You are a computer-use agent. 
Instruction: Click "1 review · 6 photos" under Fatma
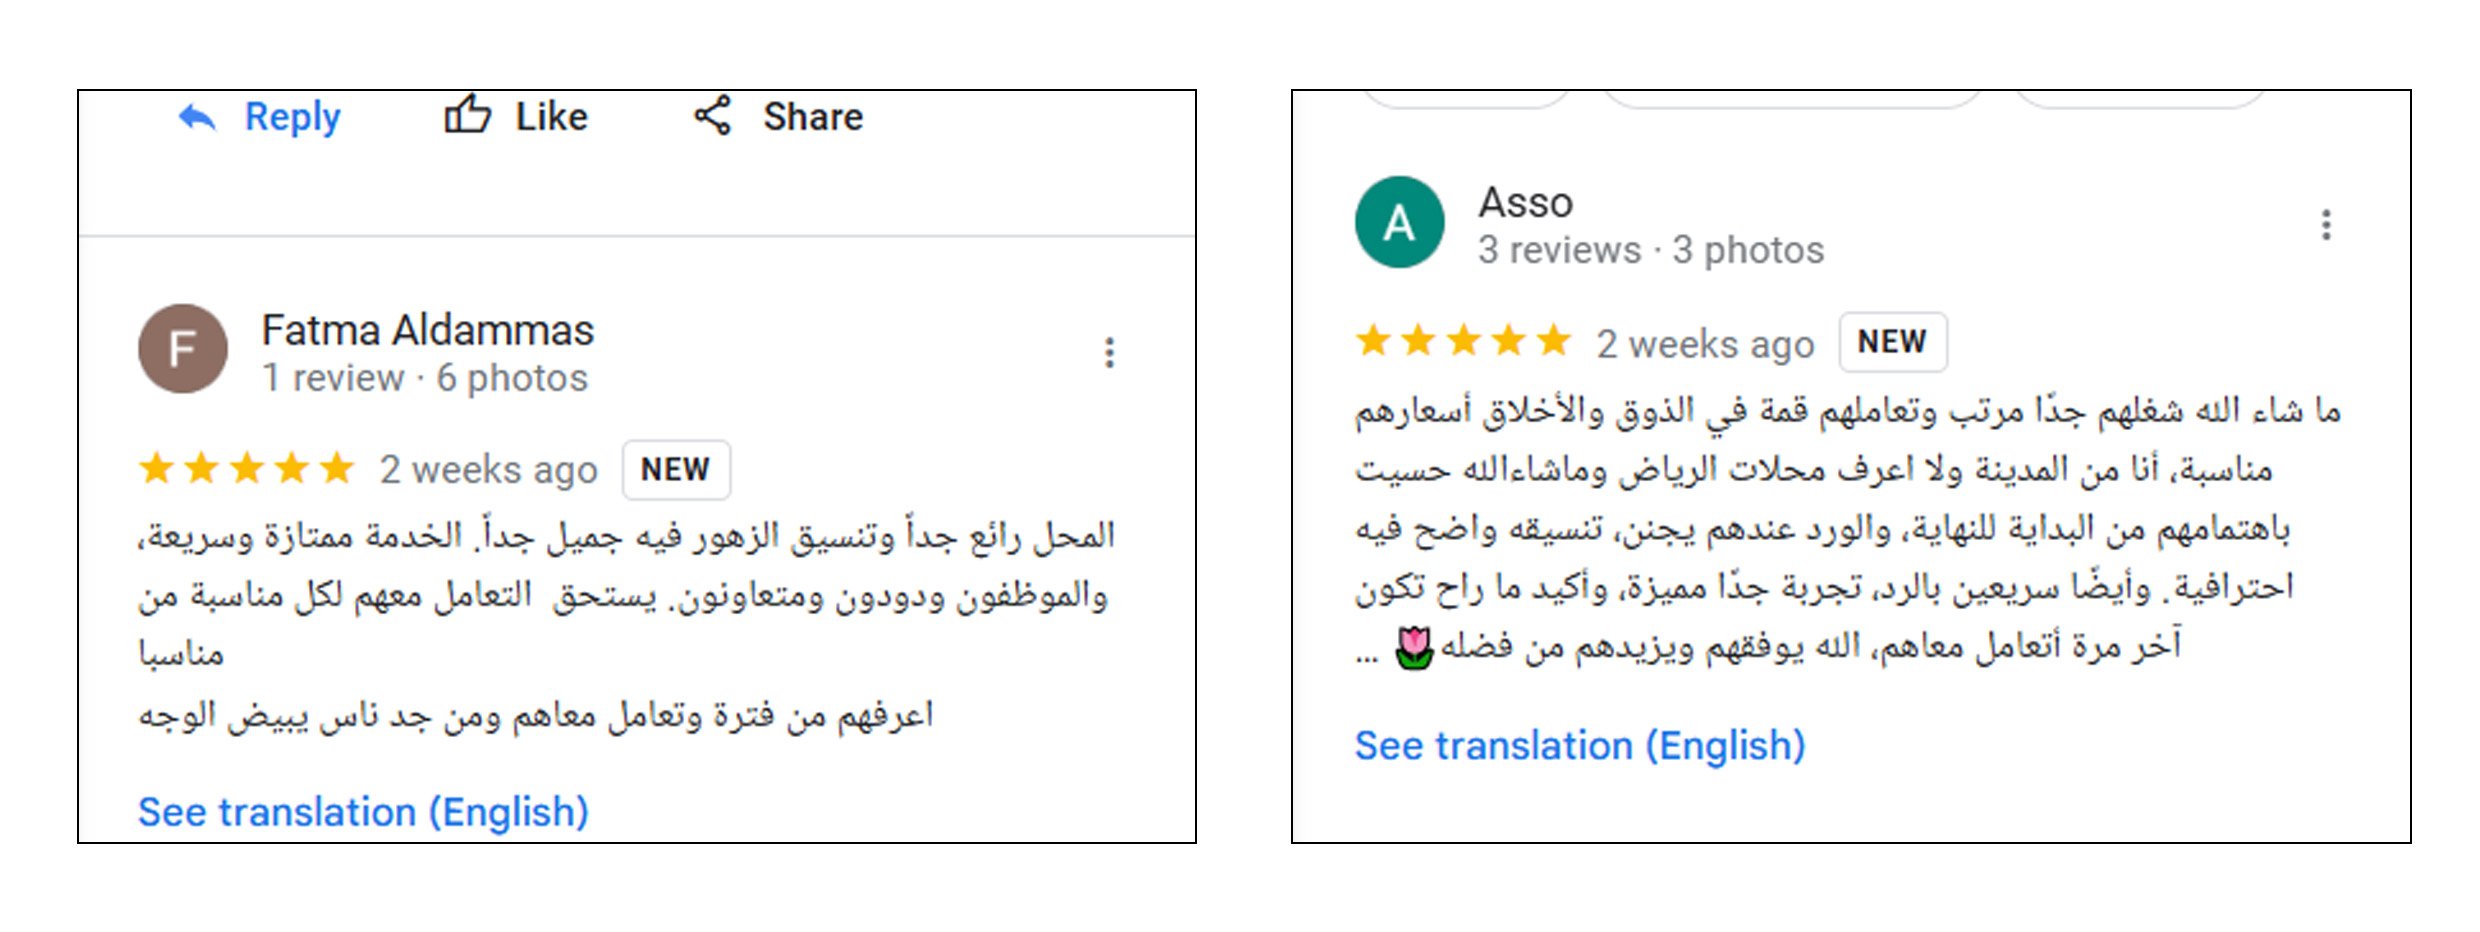425,378
